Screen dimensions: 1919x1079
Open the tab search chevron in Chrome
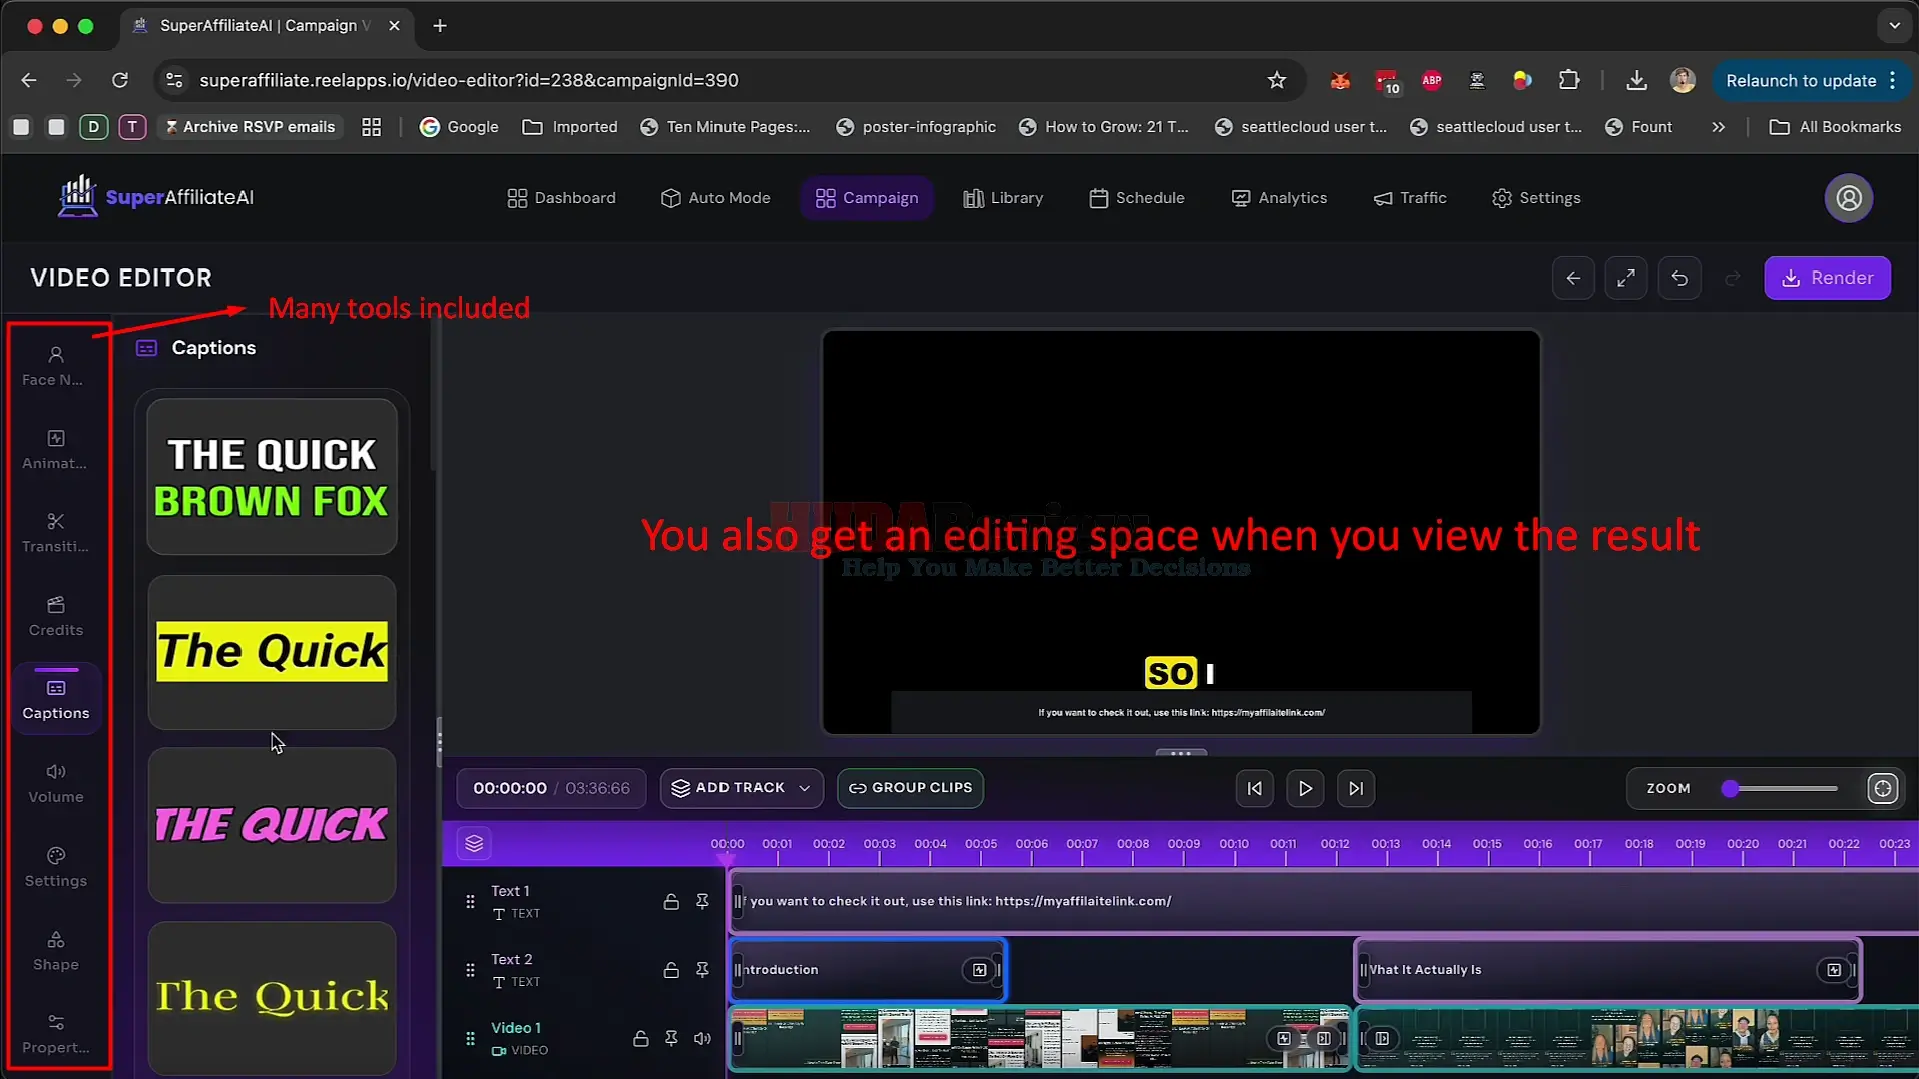[1894, 26]
